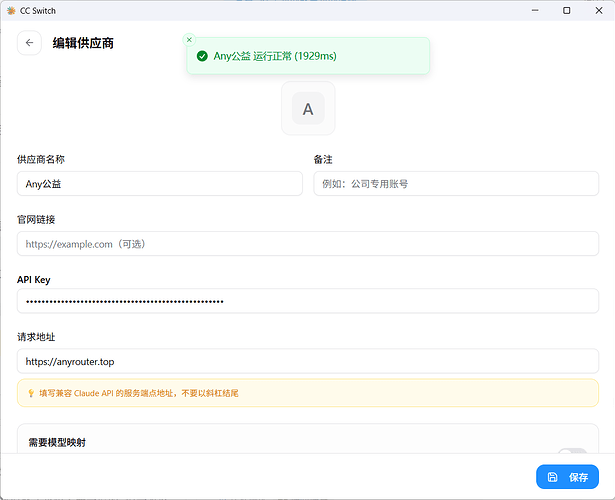Edit the 供应商名称 field containing Any公益
This screenshot has width=615, height=500.
[160, 184]
